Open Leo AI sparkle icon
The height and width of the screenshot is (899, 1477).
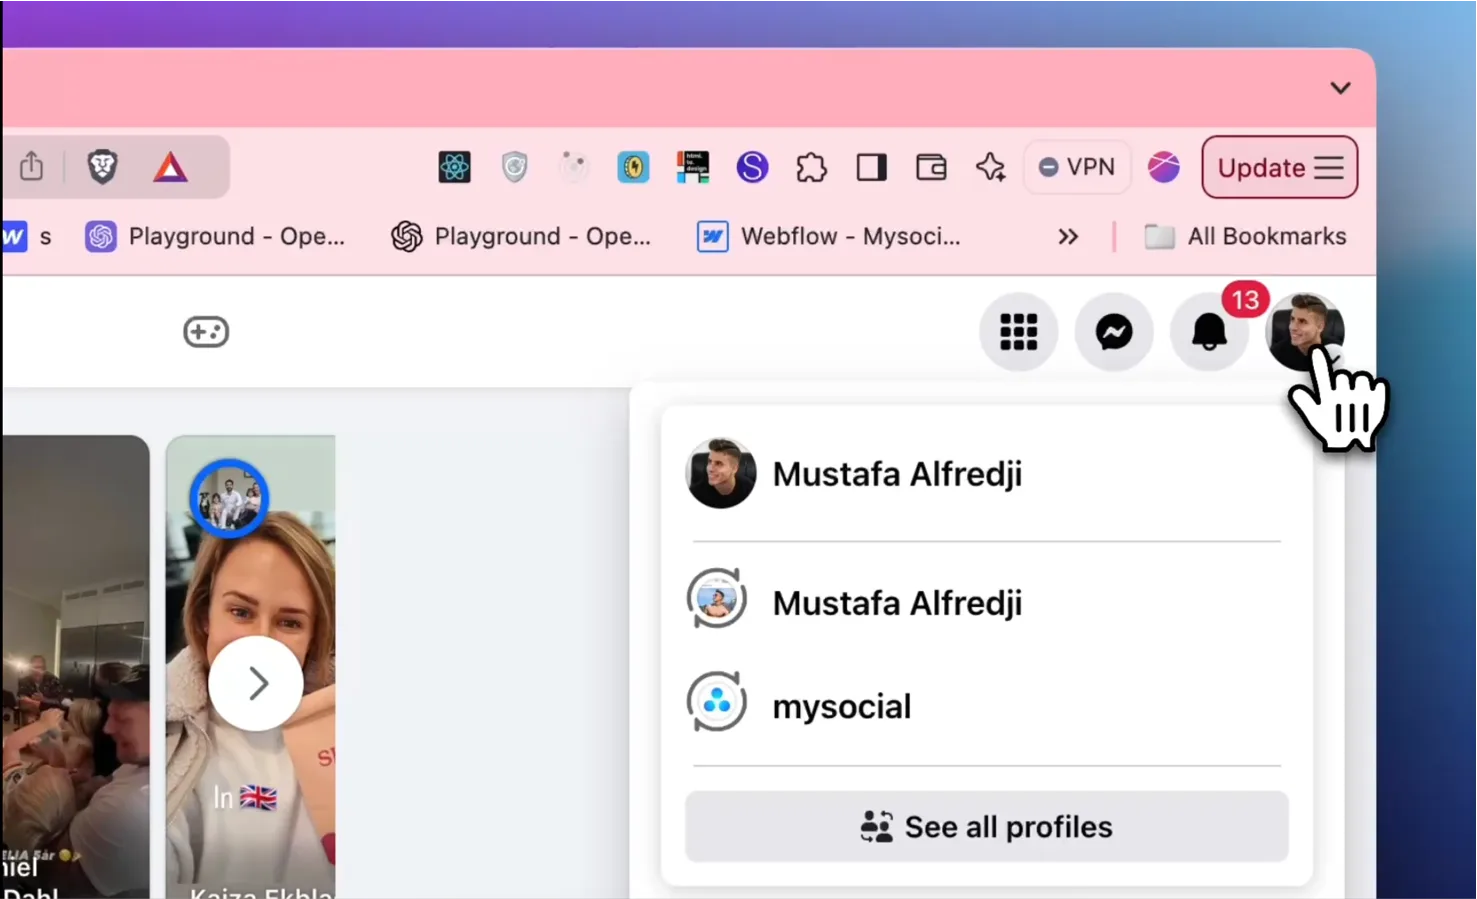tap(990, 167)
